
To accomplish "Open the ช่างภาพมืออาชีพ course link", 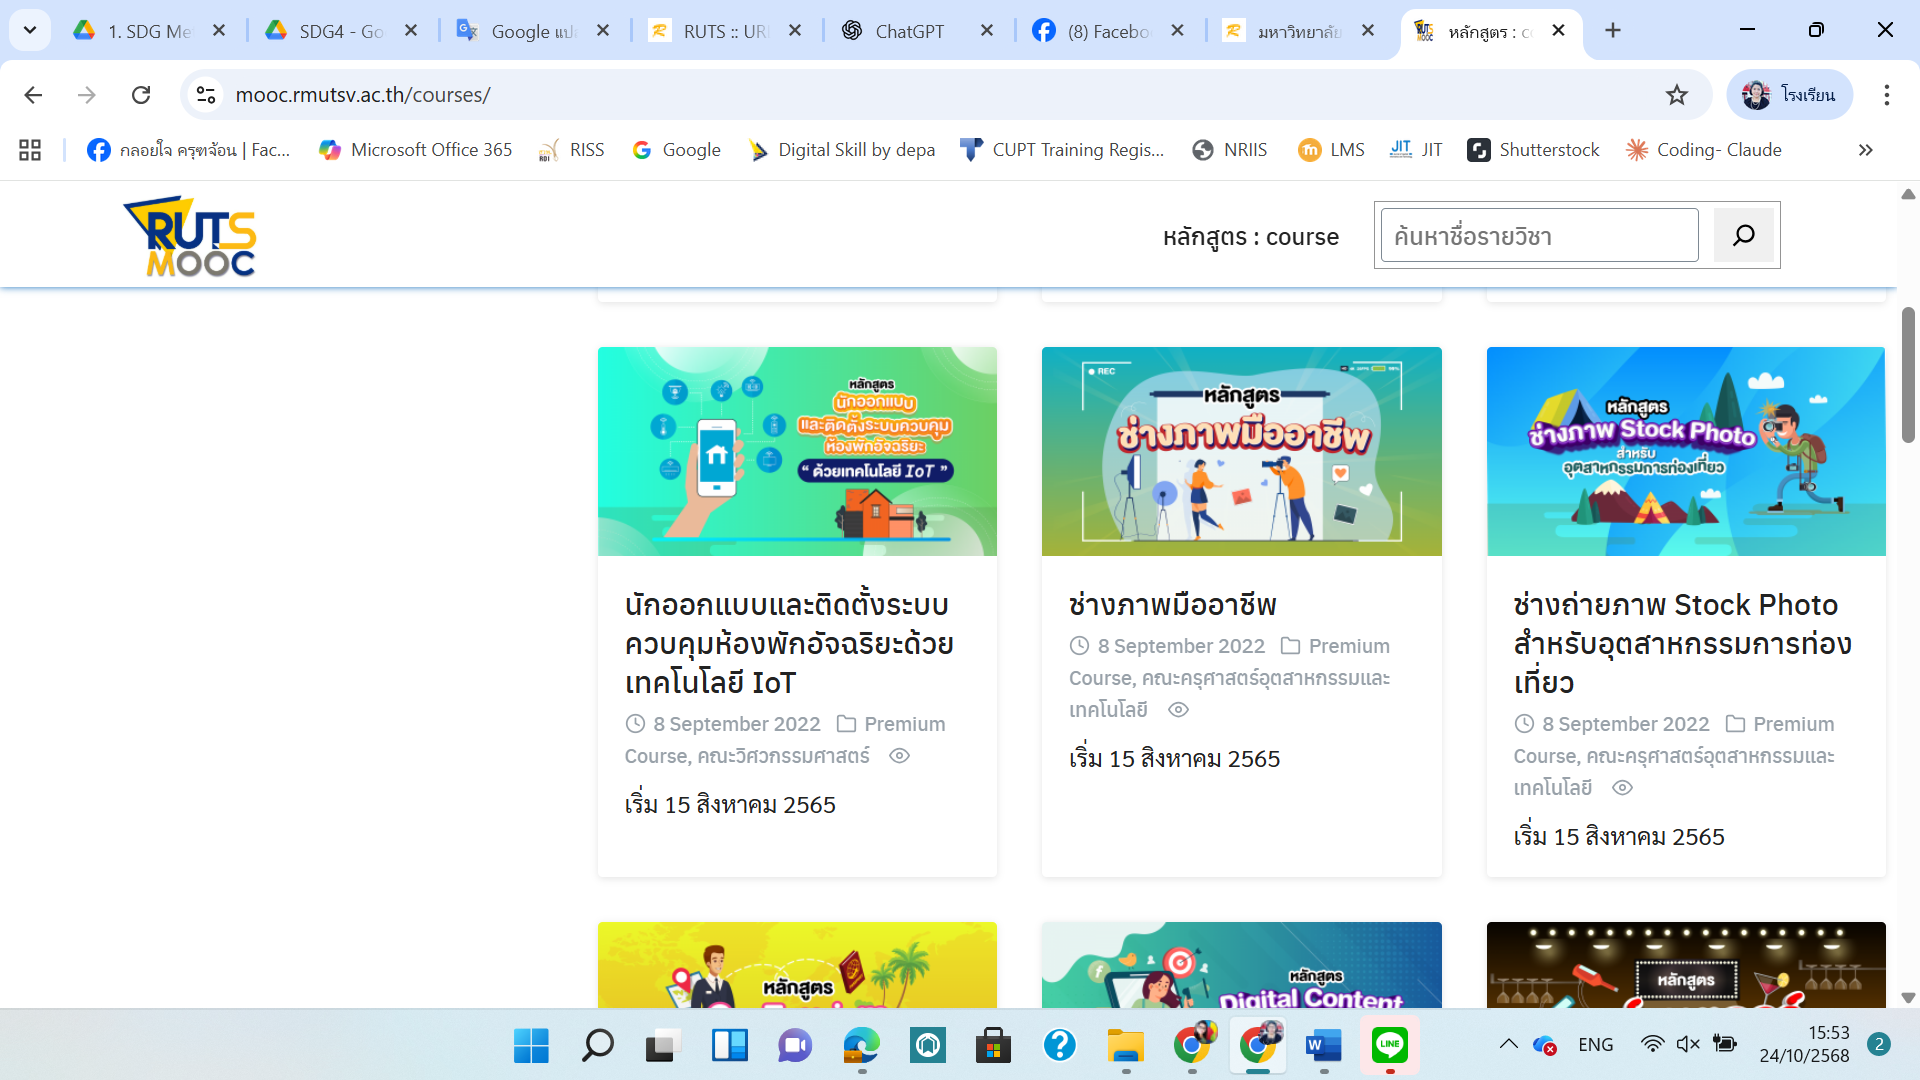I will [x=1172, y=604].
